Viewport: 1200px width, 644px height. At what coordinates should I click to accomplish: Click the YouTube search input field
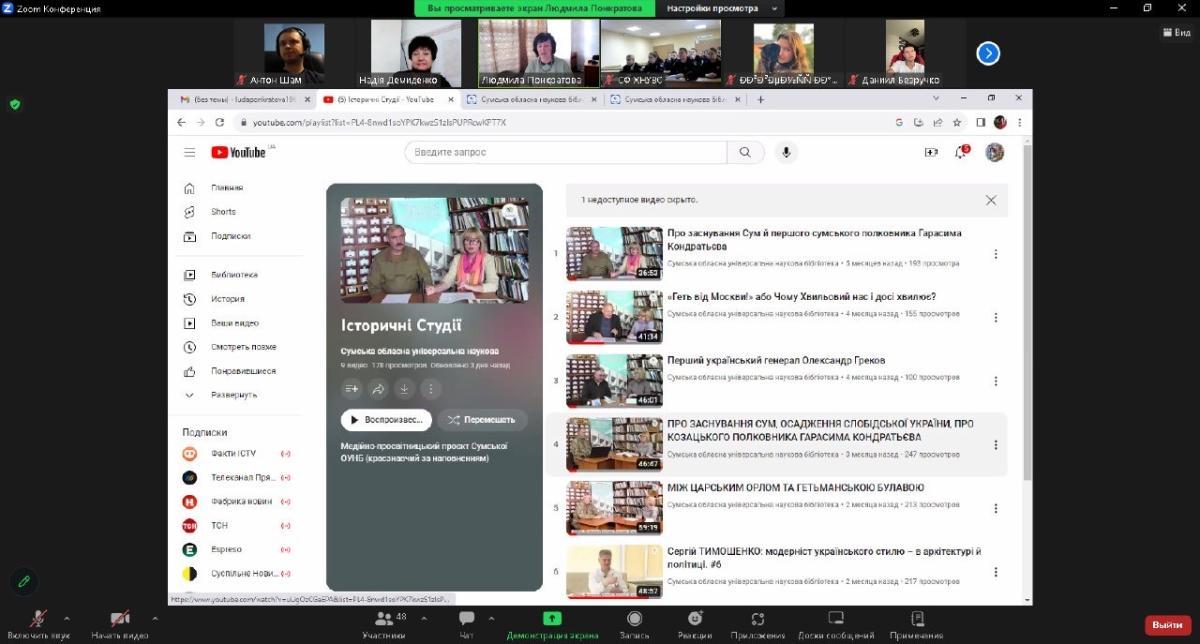pyautogui.click(x=565, y=152)
